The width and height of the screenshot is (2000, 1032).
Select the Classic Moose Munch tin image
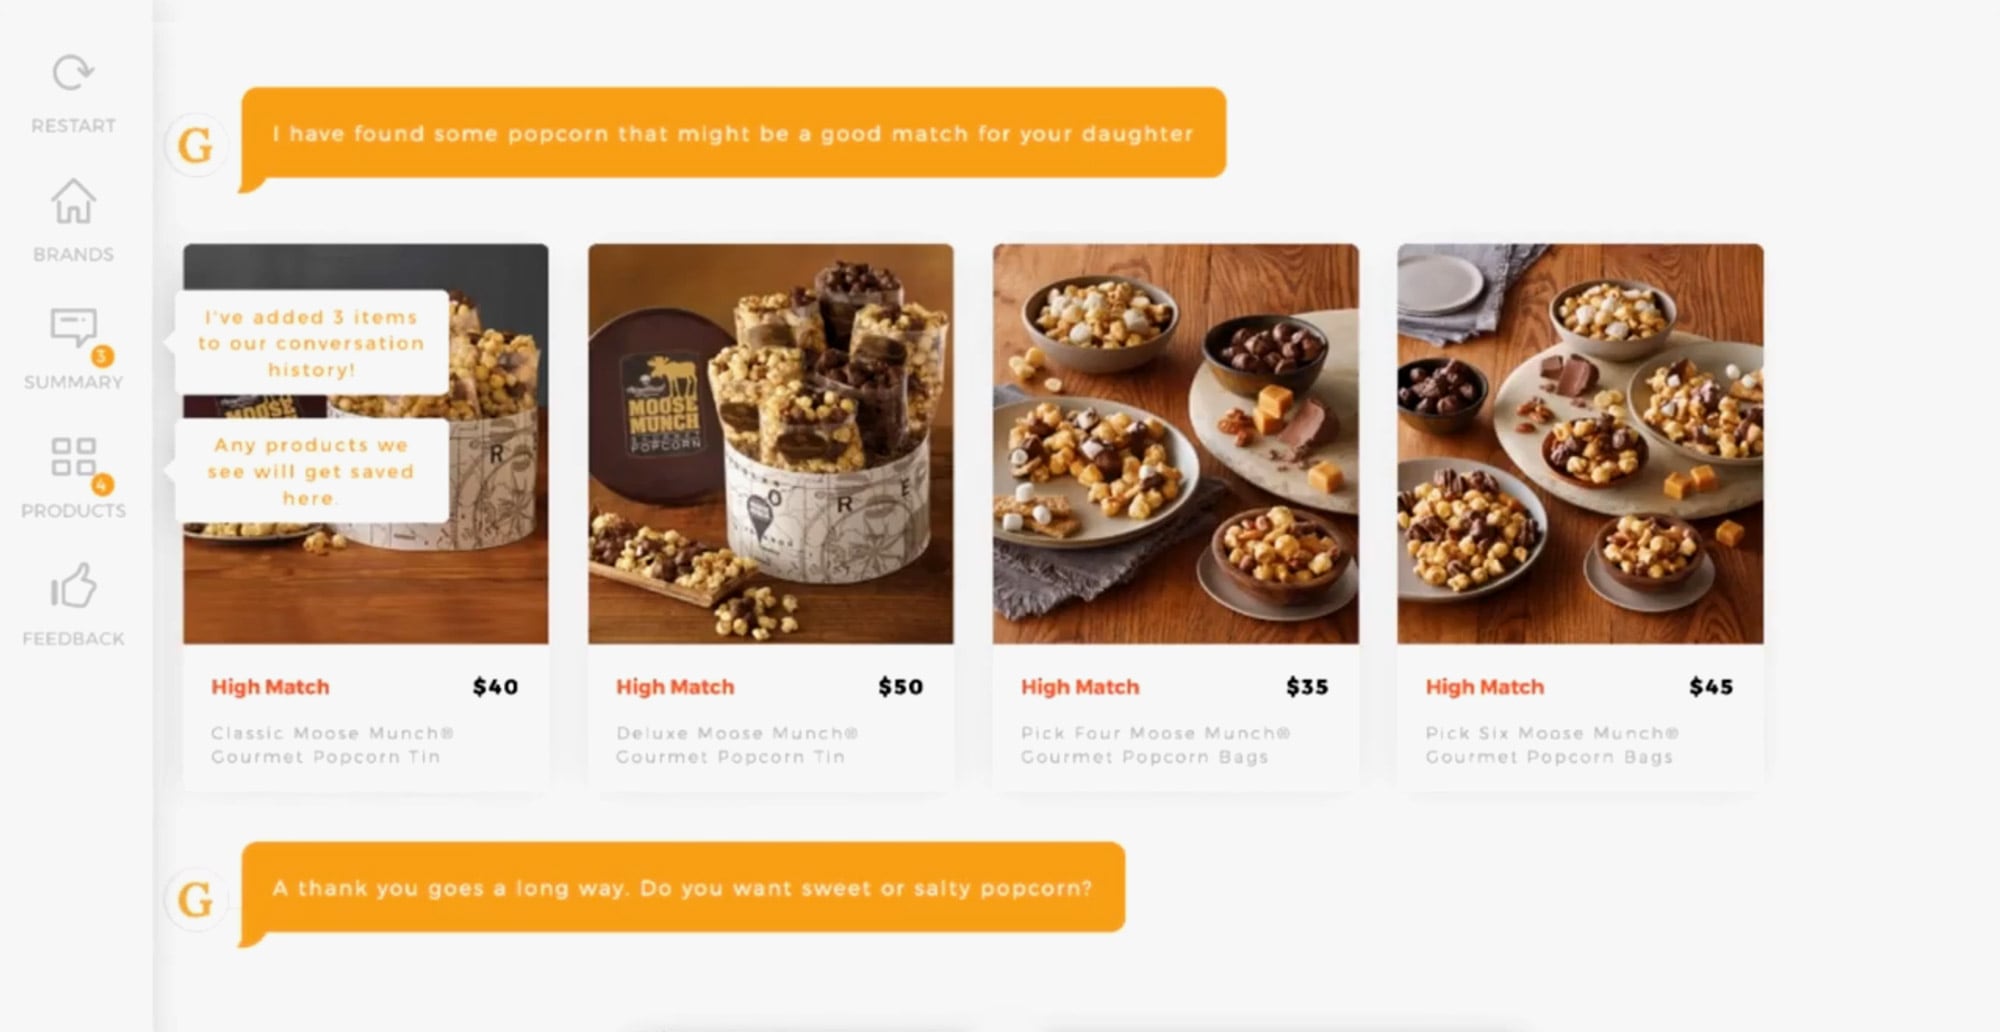(366, 443)
